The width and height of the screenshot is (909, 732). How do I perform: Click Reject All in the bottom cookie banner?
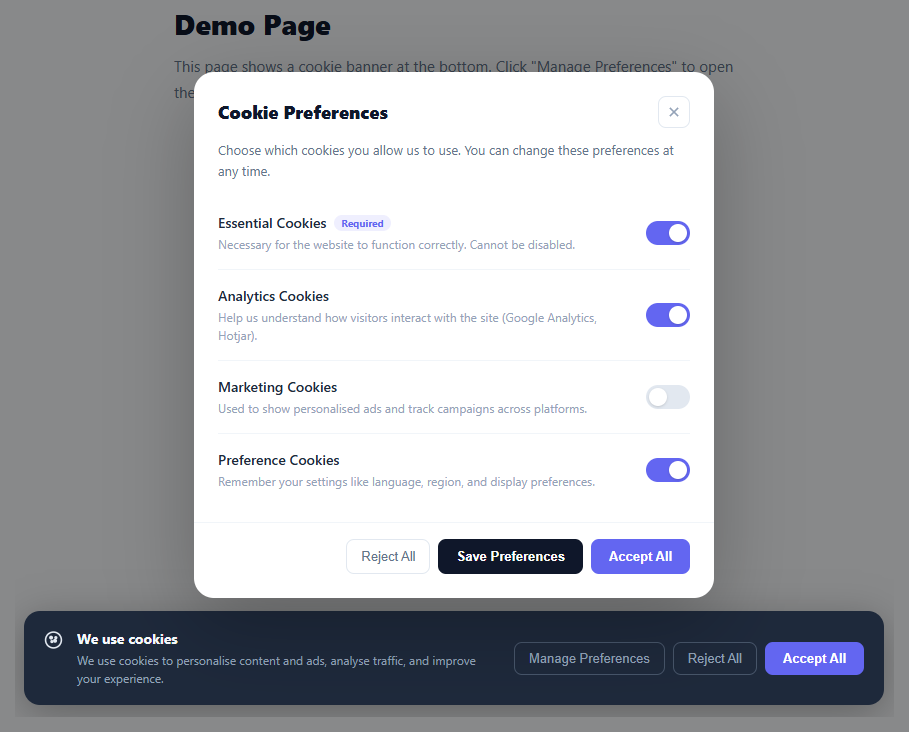(x=714, y=658)
